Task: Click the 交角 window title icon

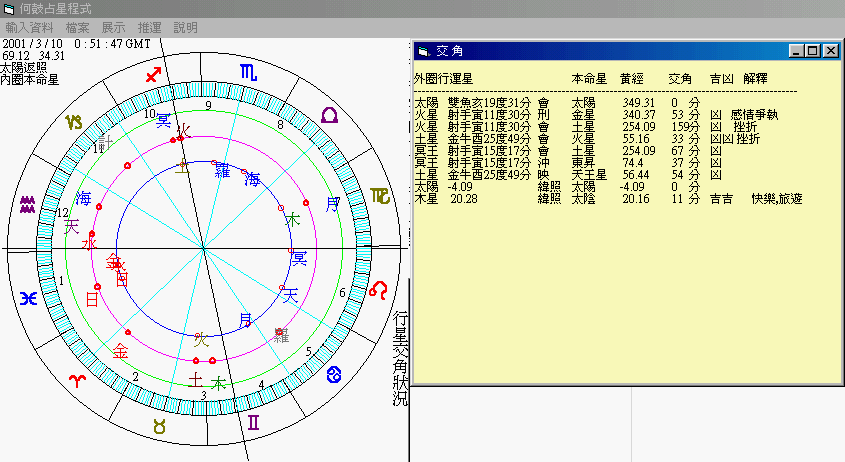Action: 424,51
